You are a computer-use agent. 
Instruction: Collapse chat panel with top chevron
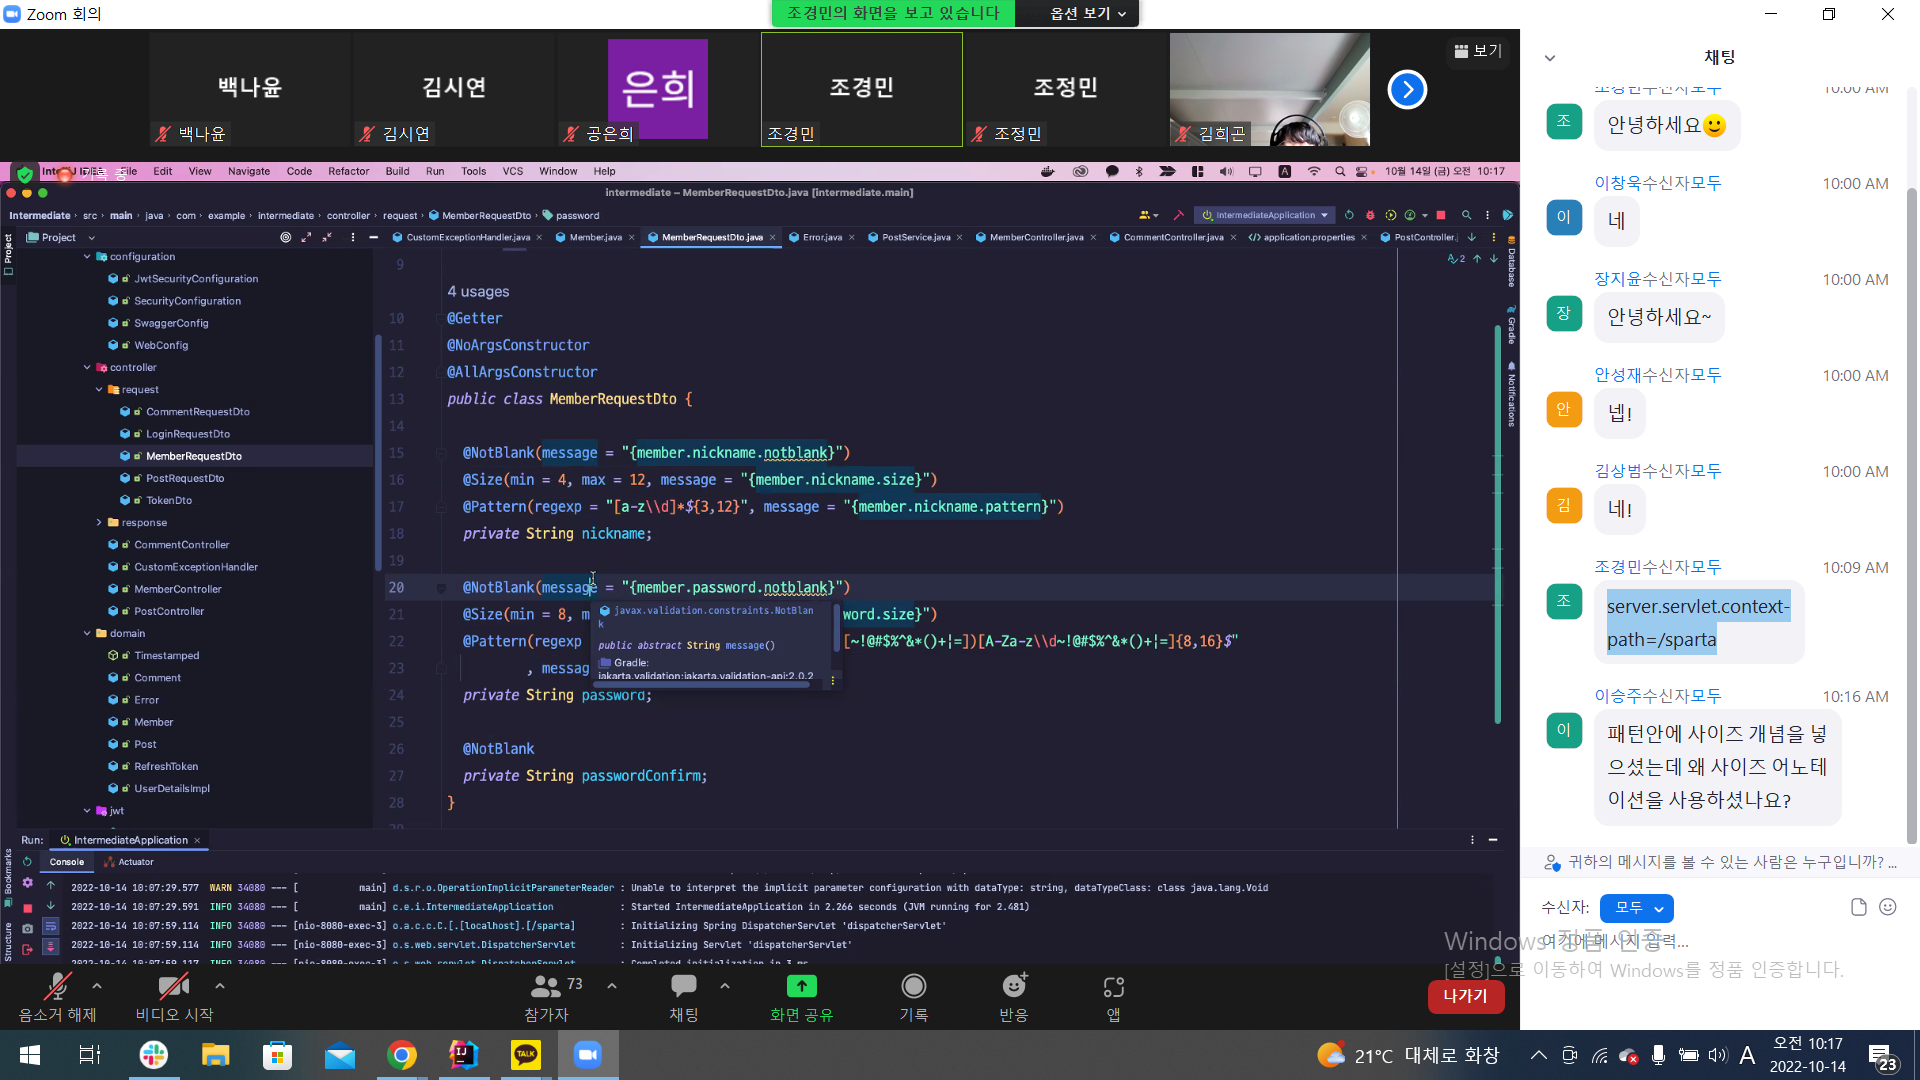click(1550, 58)
